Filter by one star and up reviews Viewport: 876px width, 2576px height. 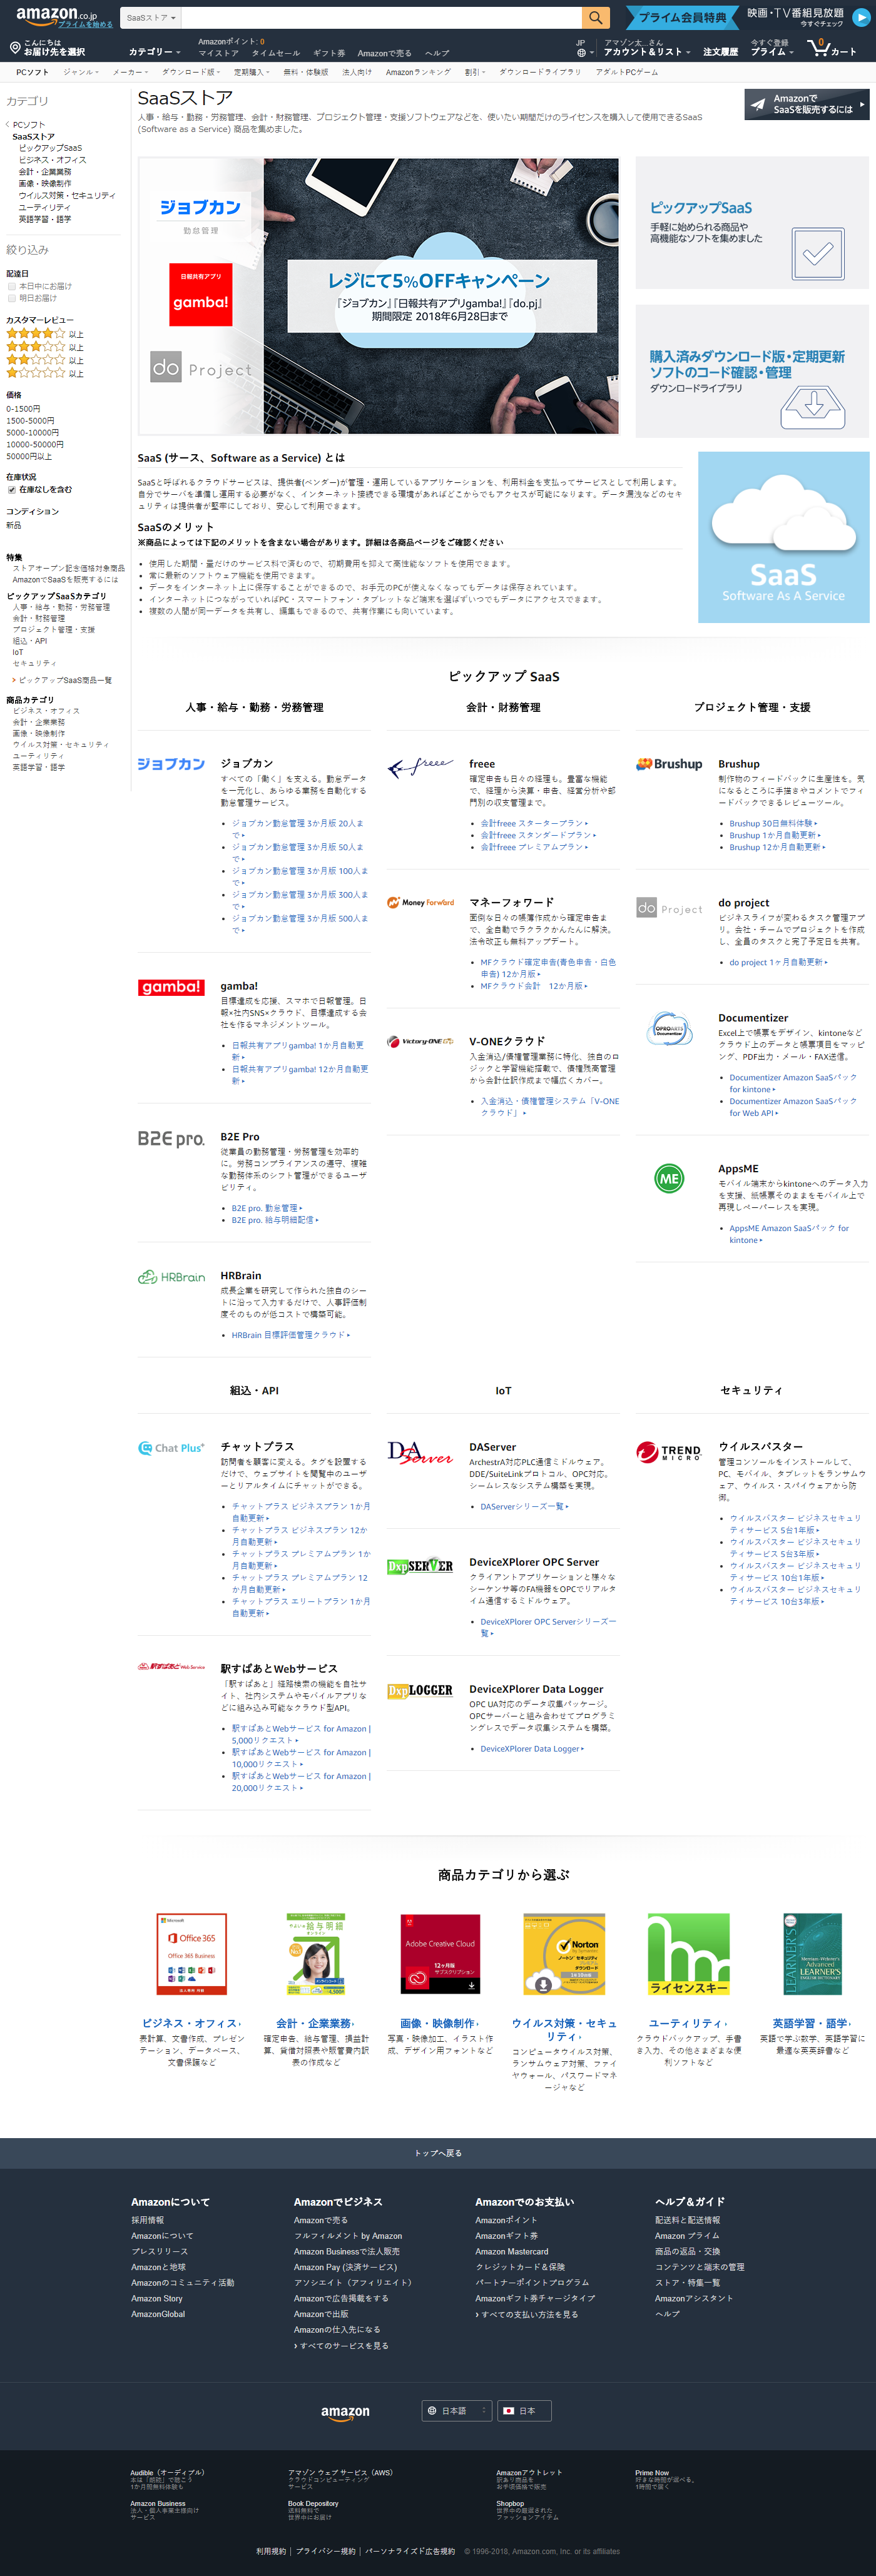coord(45,373)
